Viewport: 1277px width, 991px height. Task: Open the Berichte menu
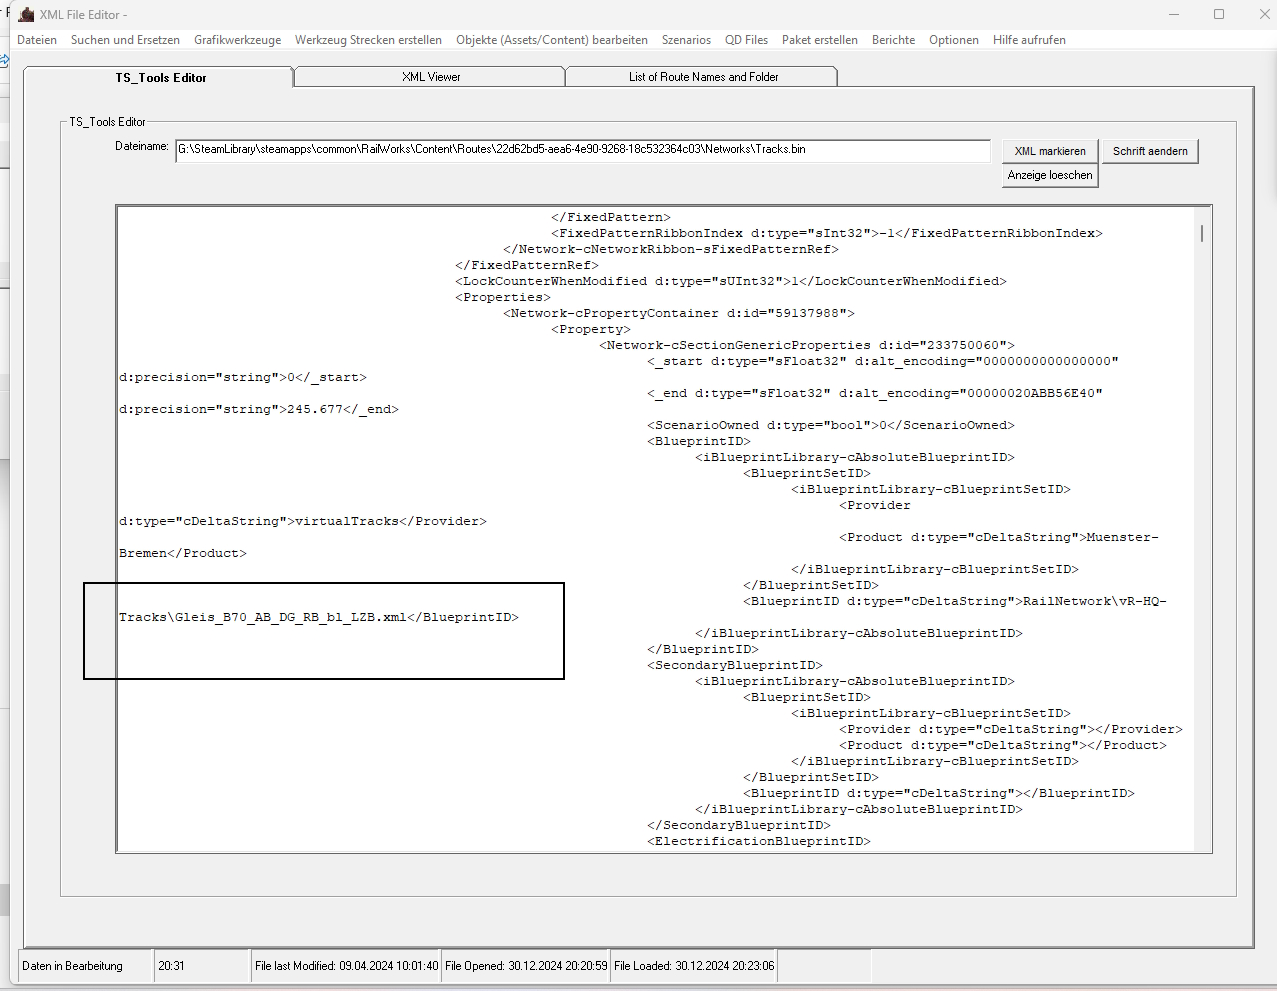click(893, 40)
